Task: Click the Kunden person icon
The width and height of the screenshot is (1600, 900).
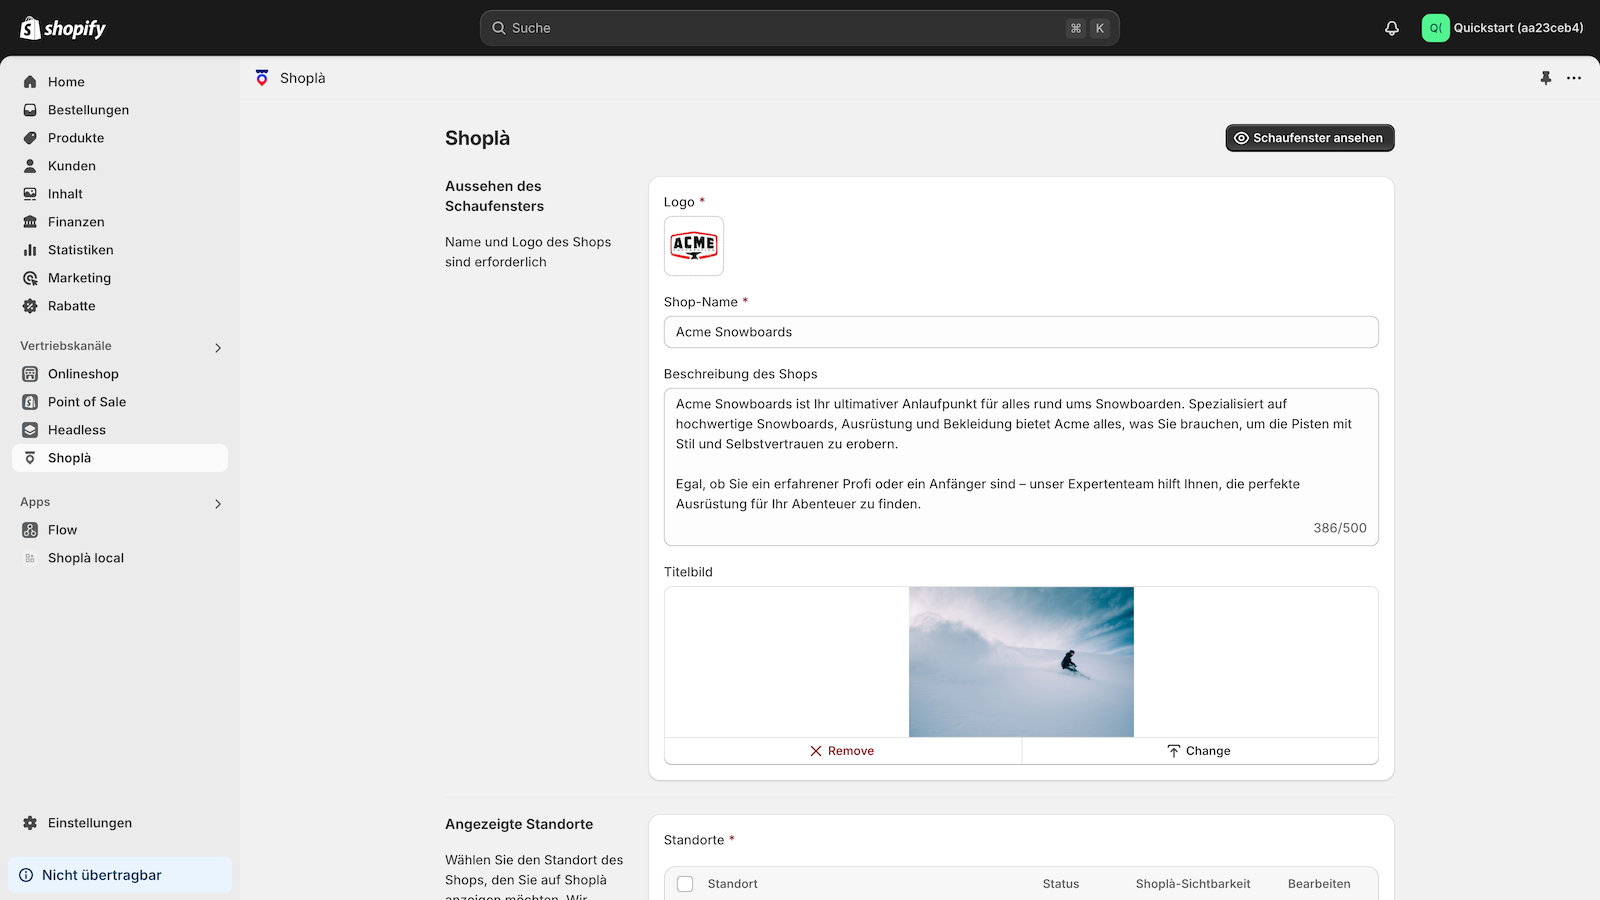Action: 30,166
